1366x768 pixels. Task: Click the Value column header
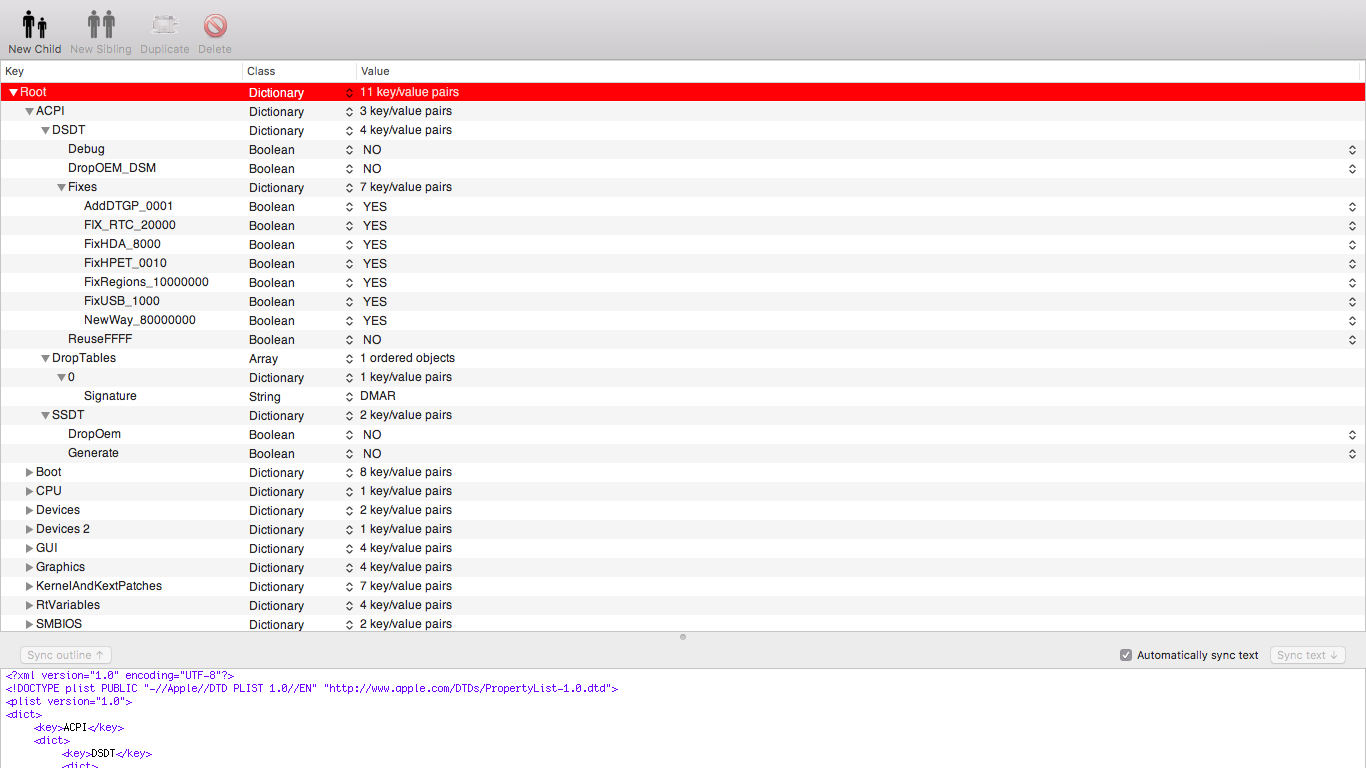pyautogui.click(x=858, y=72)
